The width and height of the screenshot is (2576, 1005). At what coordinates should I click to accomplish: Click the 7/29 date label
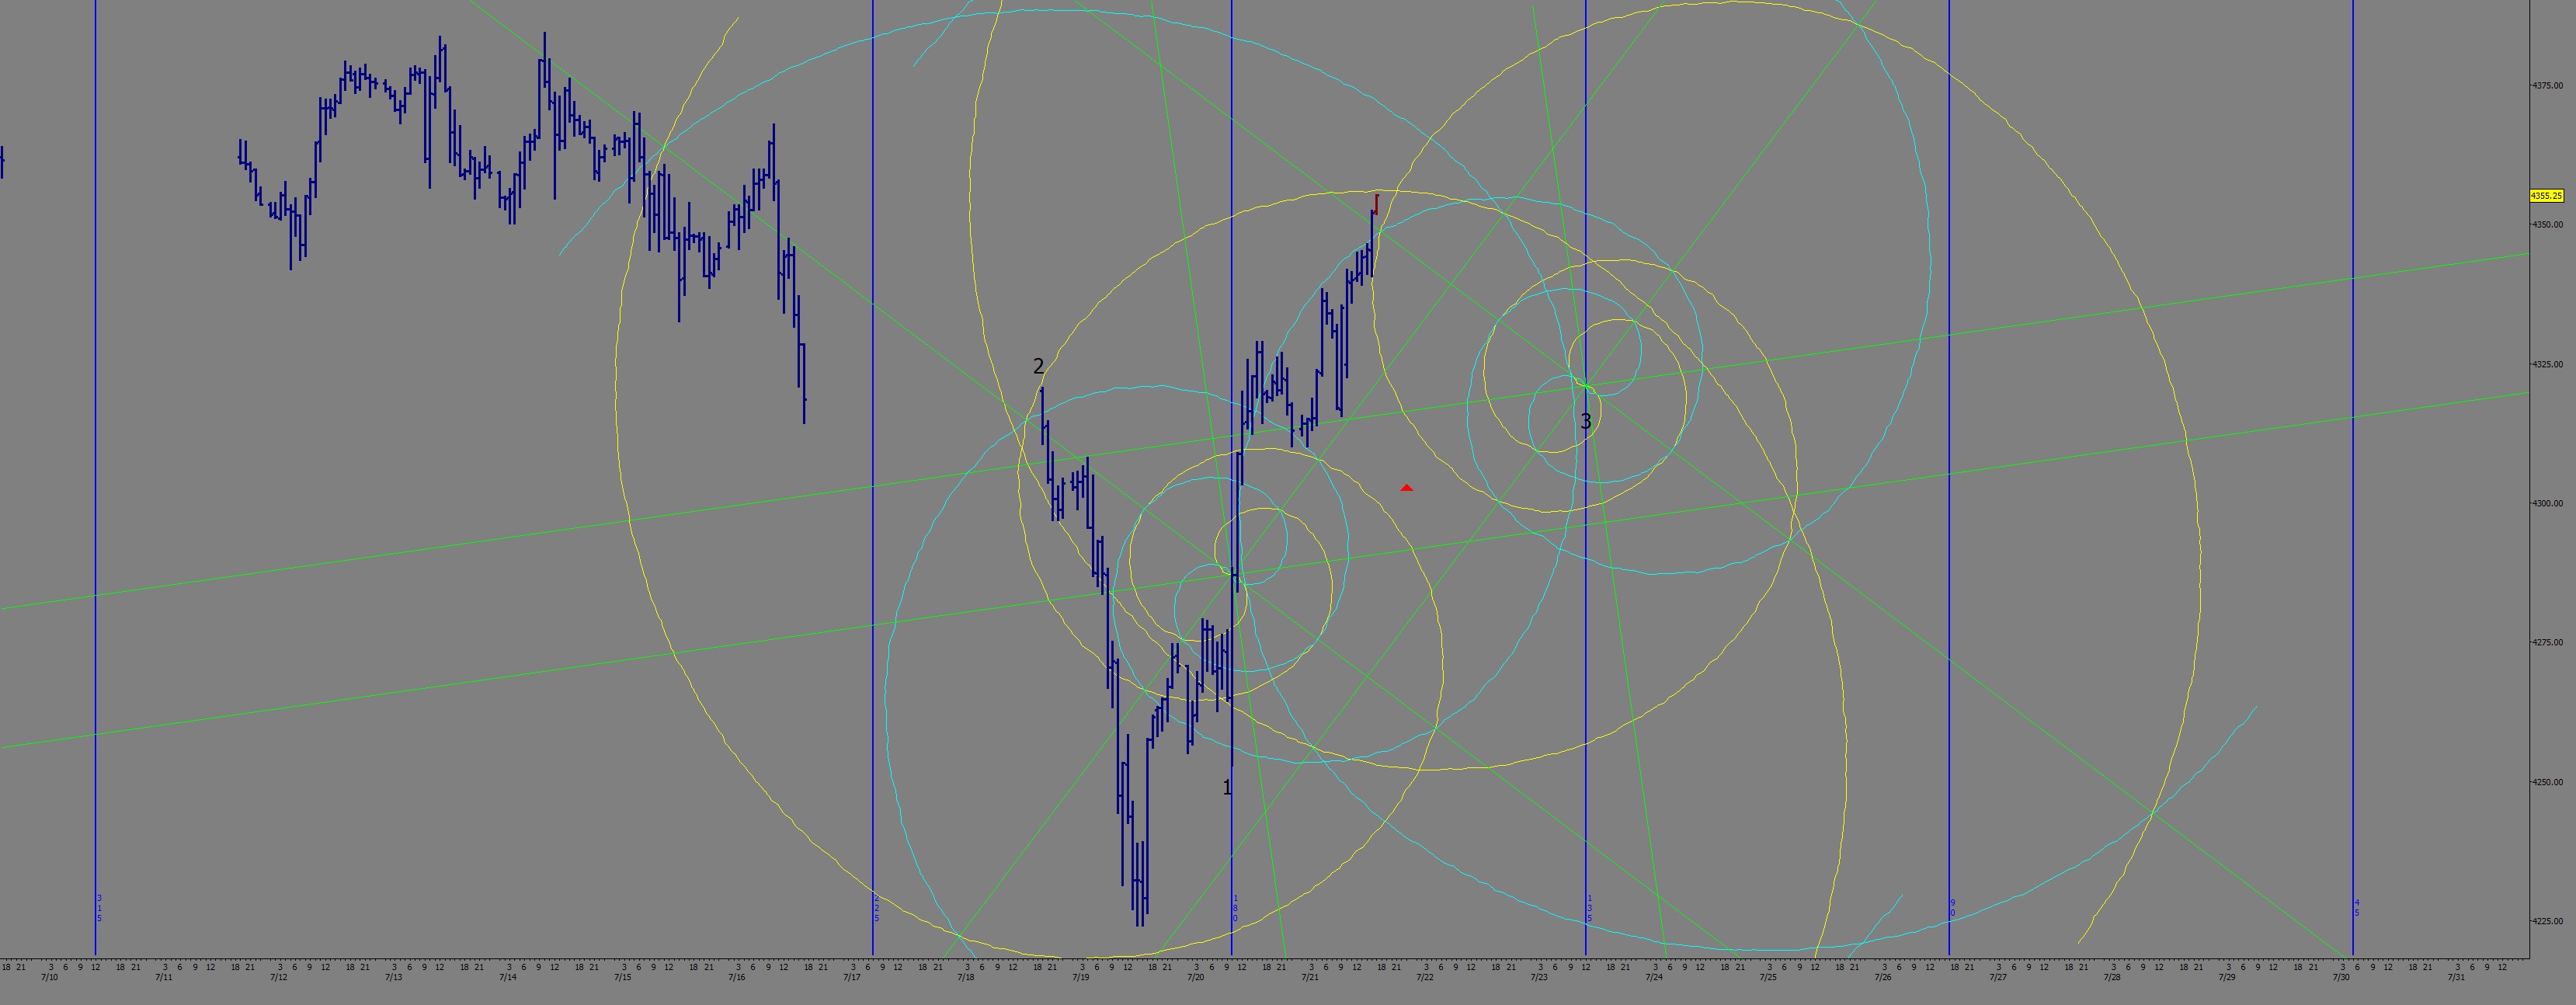(x=2227, y=977)
